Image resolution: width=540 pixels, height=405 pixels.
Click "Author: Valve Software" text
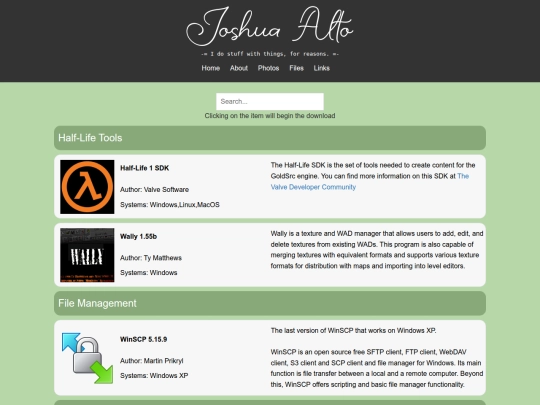154,189
